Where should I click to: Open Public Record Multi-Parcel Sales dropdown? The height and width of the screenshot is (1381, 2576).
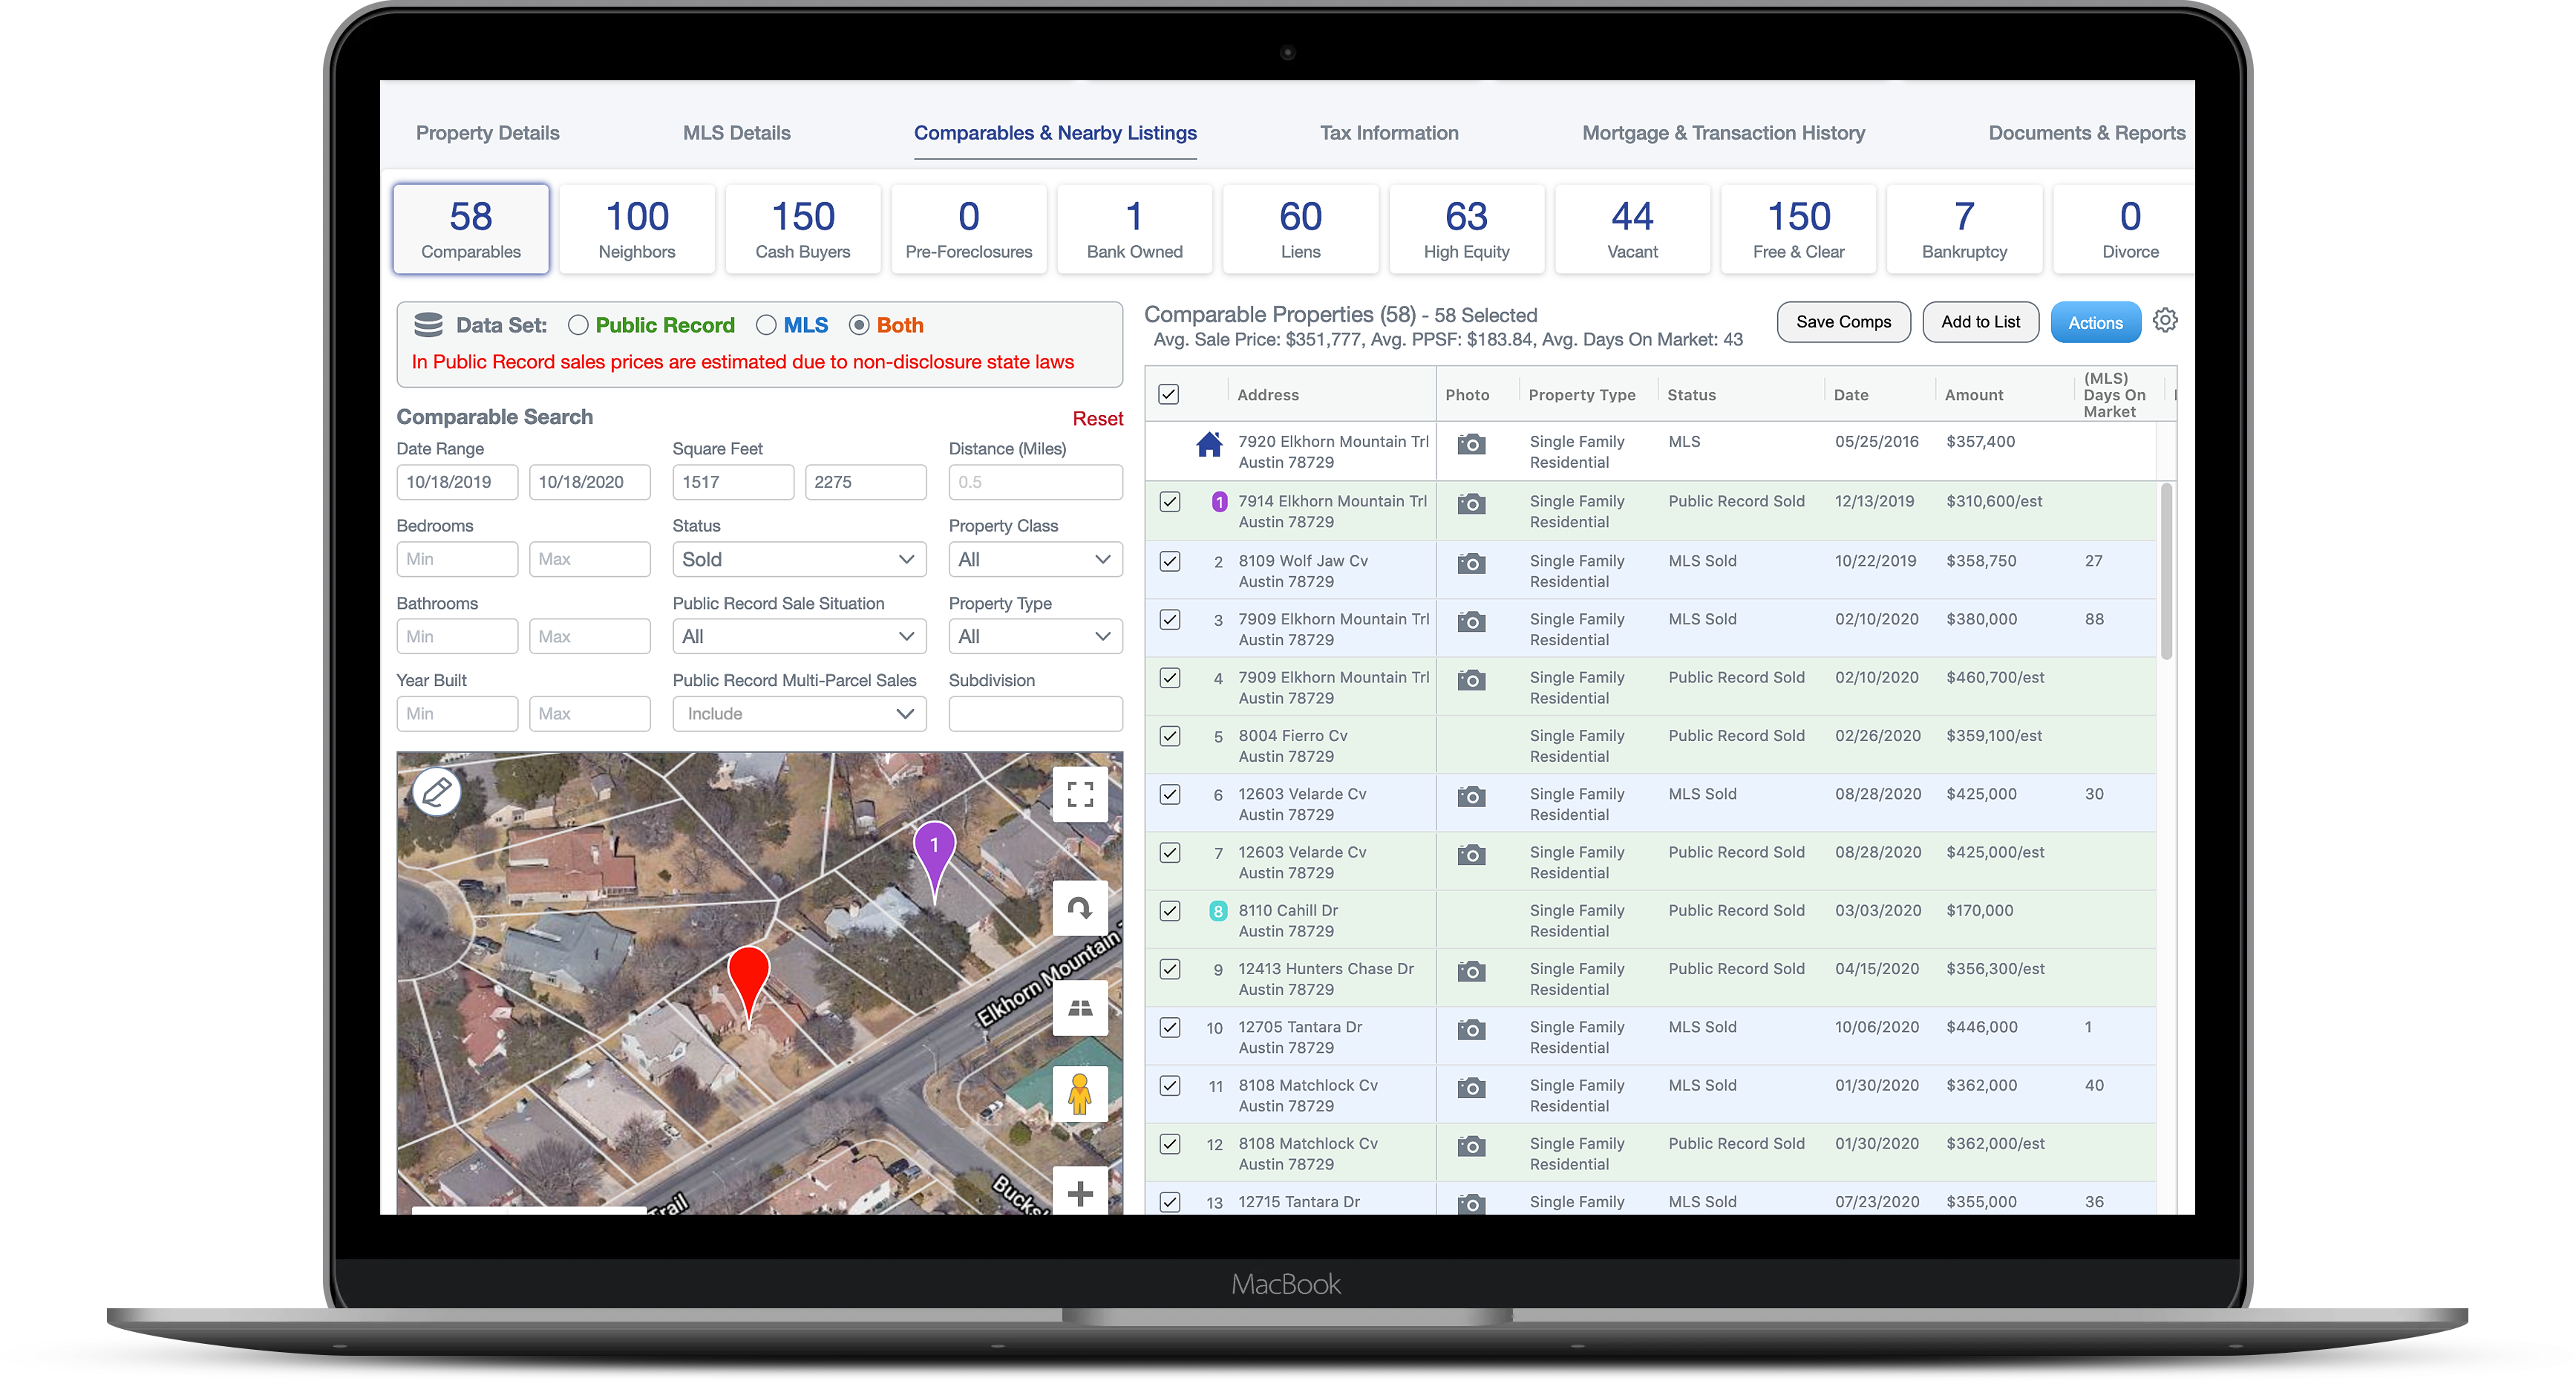[798, 713]
